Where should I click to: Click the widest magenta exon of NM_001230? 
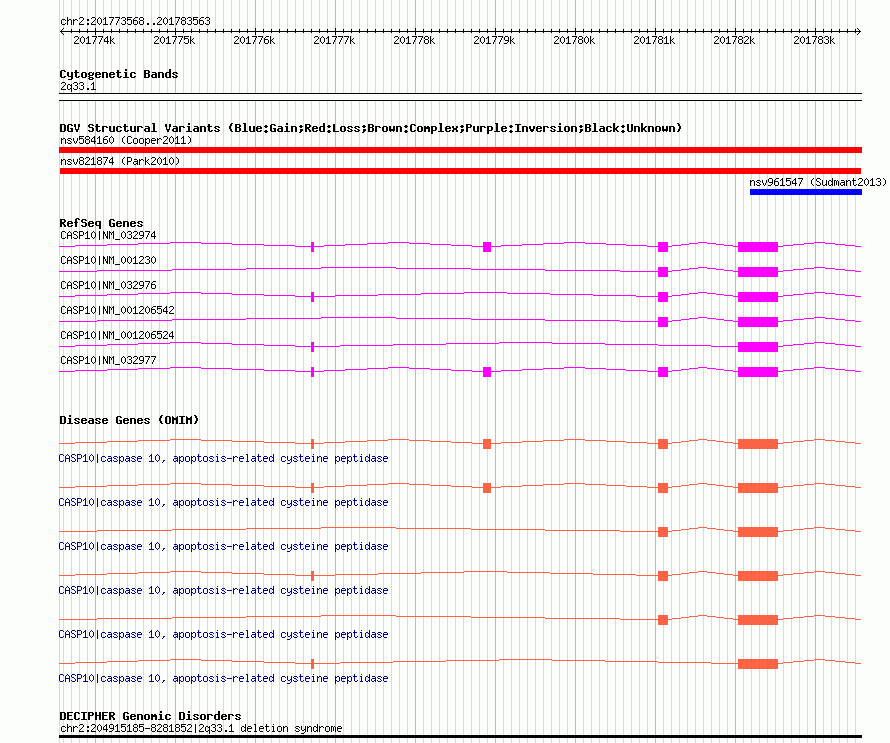(x=758, y=272)
